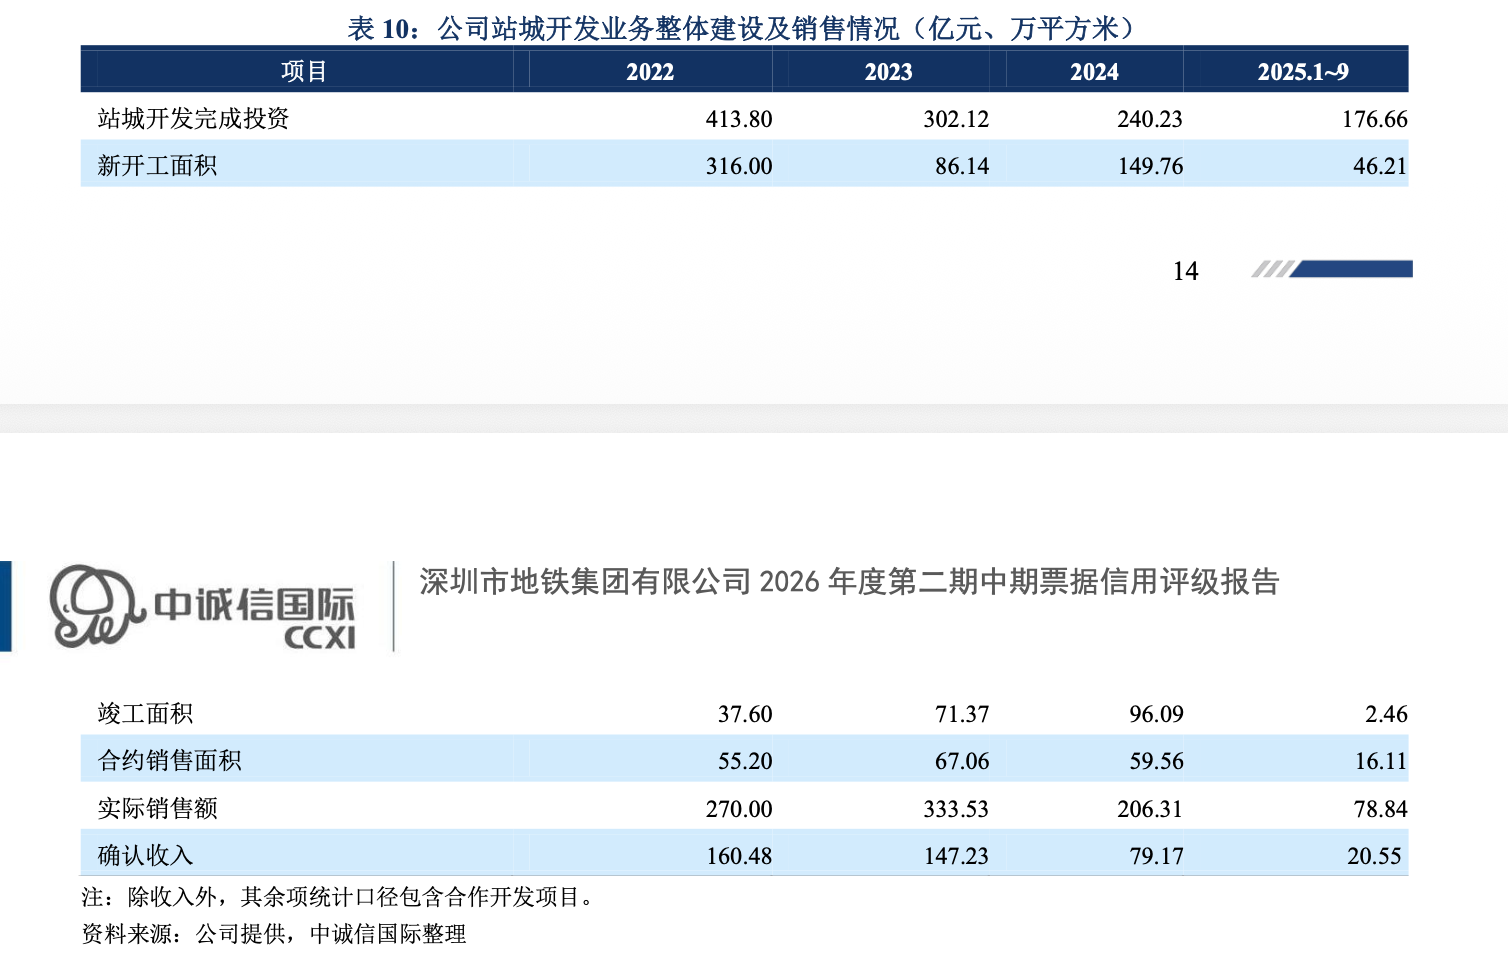Click the table 10 caption heading

(x=744, y=28)
